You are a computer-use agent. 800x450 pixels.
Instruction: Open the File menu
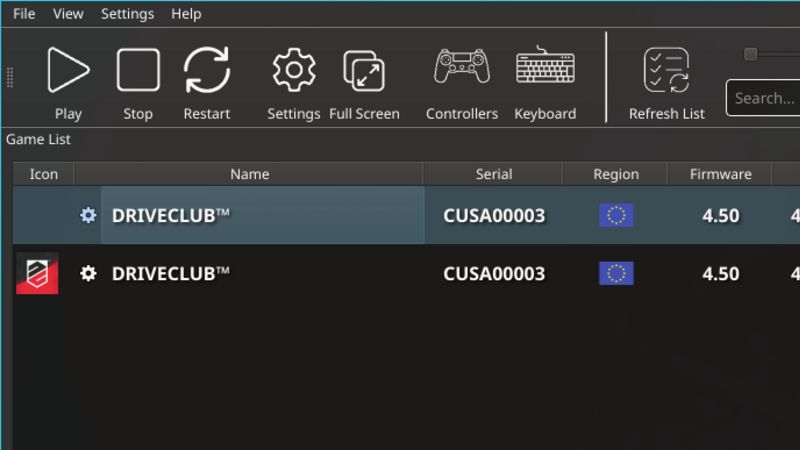(24, 14)
